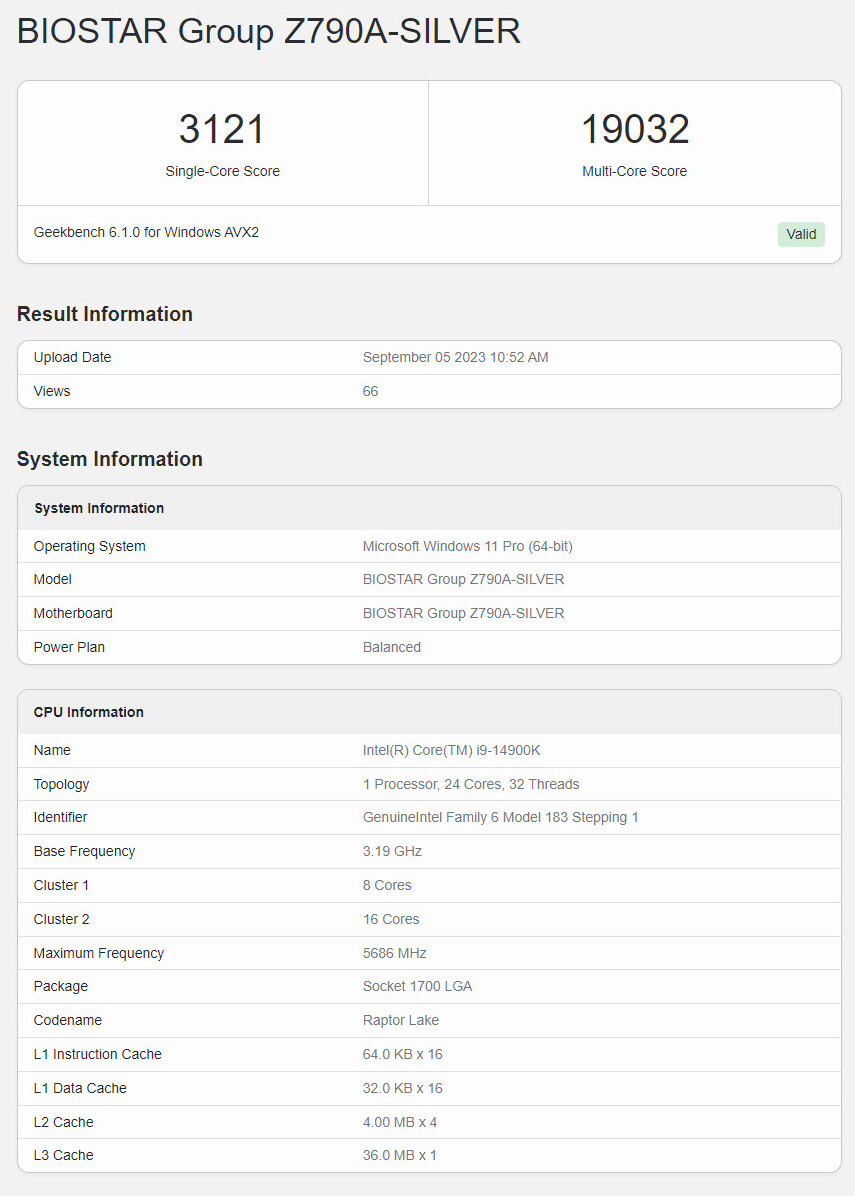Viewport: 855px width, 1196px height.
Task: Click the Cluster 1 label
Action: pos(61,886)
